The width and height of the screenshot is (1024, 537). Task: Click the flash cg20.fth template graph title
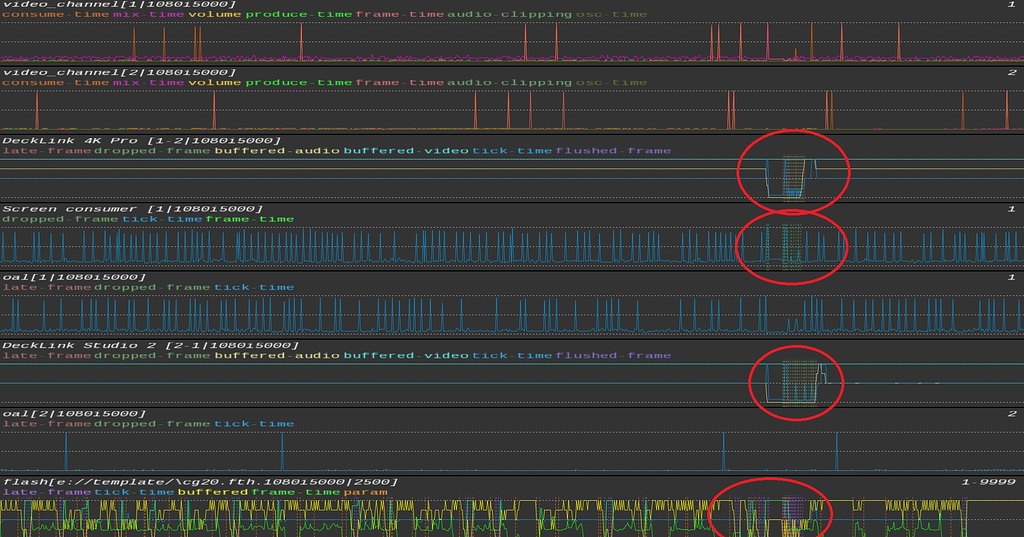(x=200, y=482)
